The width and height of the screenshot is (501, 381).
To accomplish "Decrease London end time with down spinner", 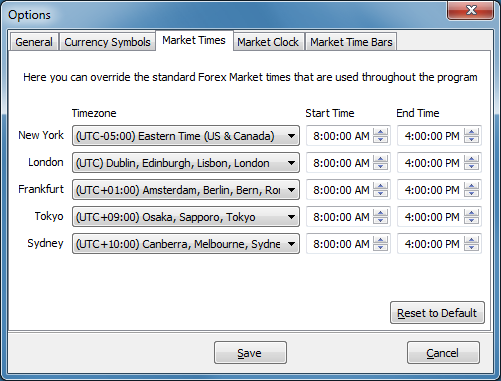I will coord(471,166).
